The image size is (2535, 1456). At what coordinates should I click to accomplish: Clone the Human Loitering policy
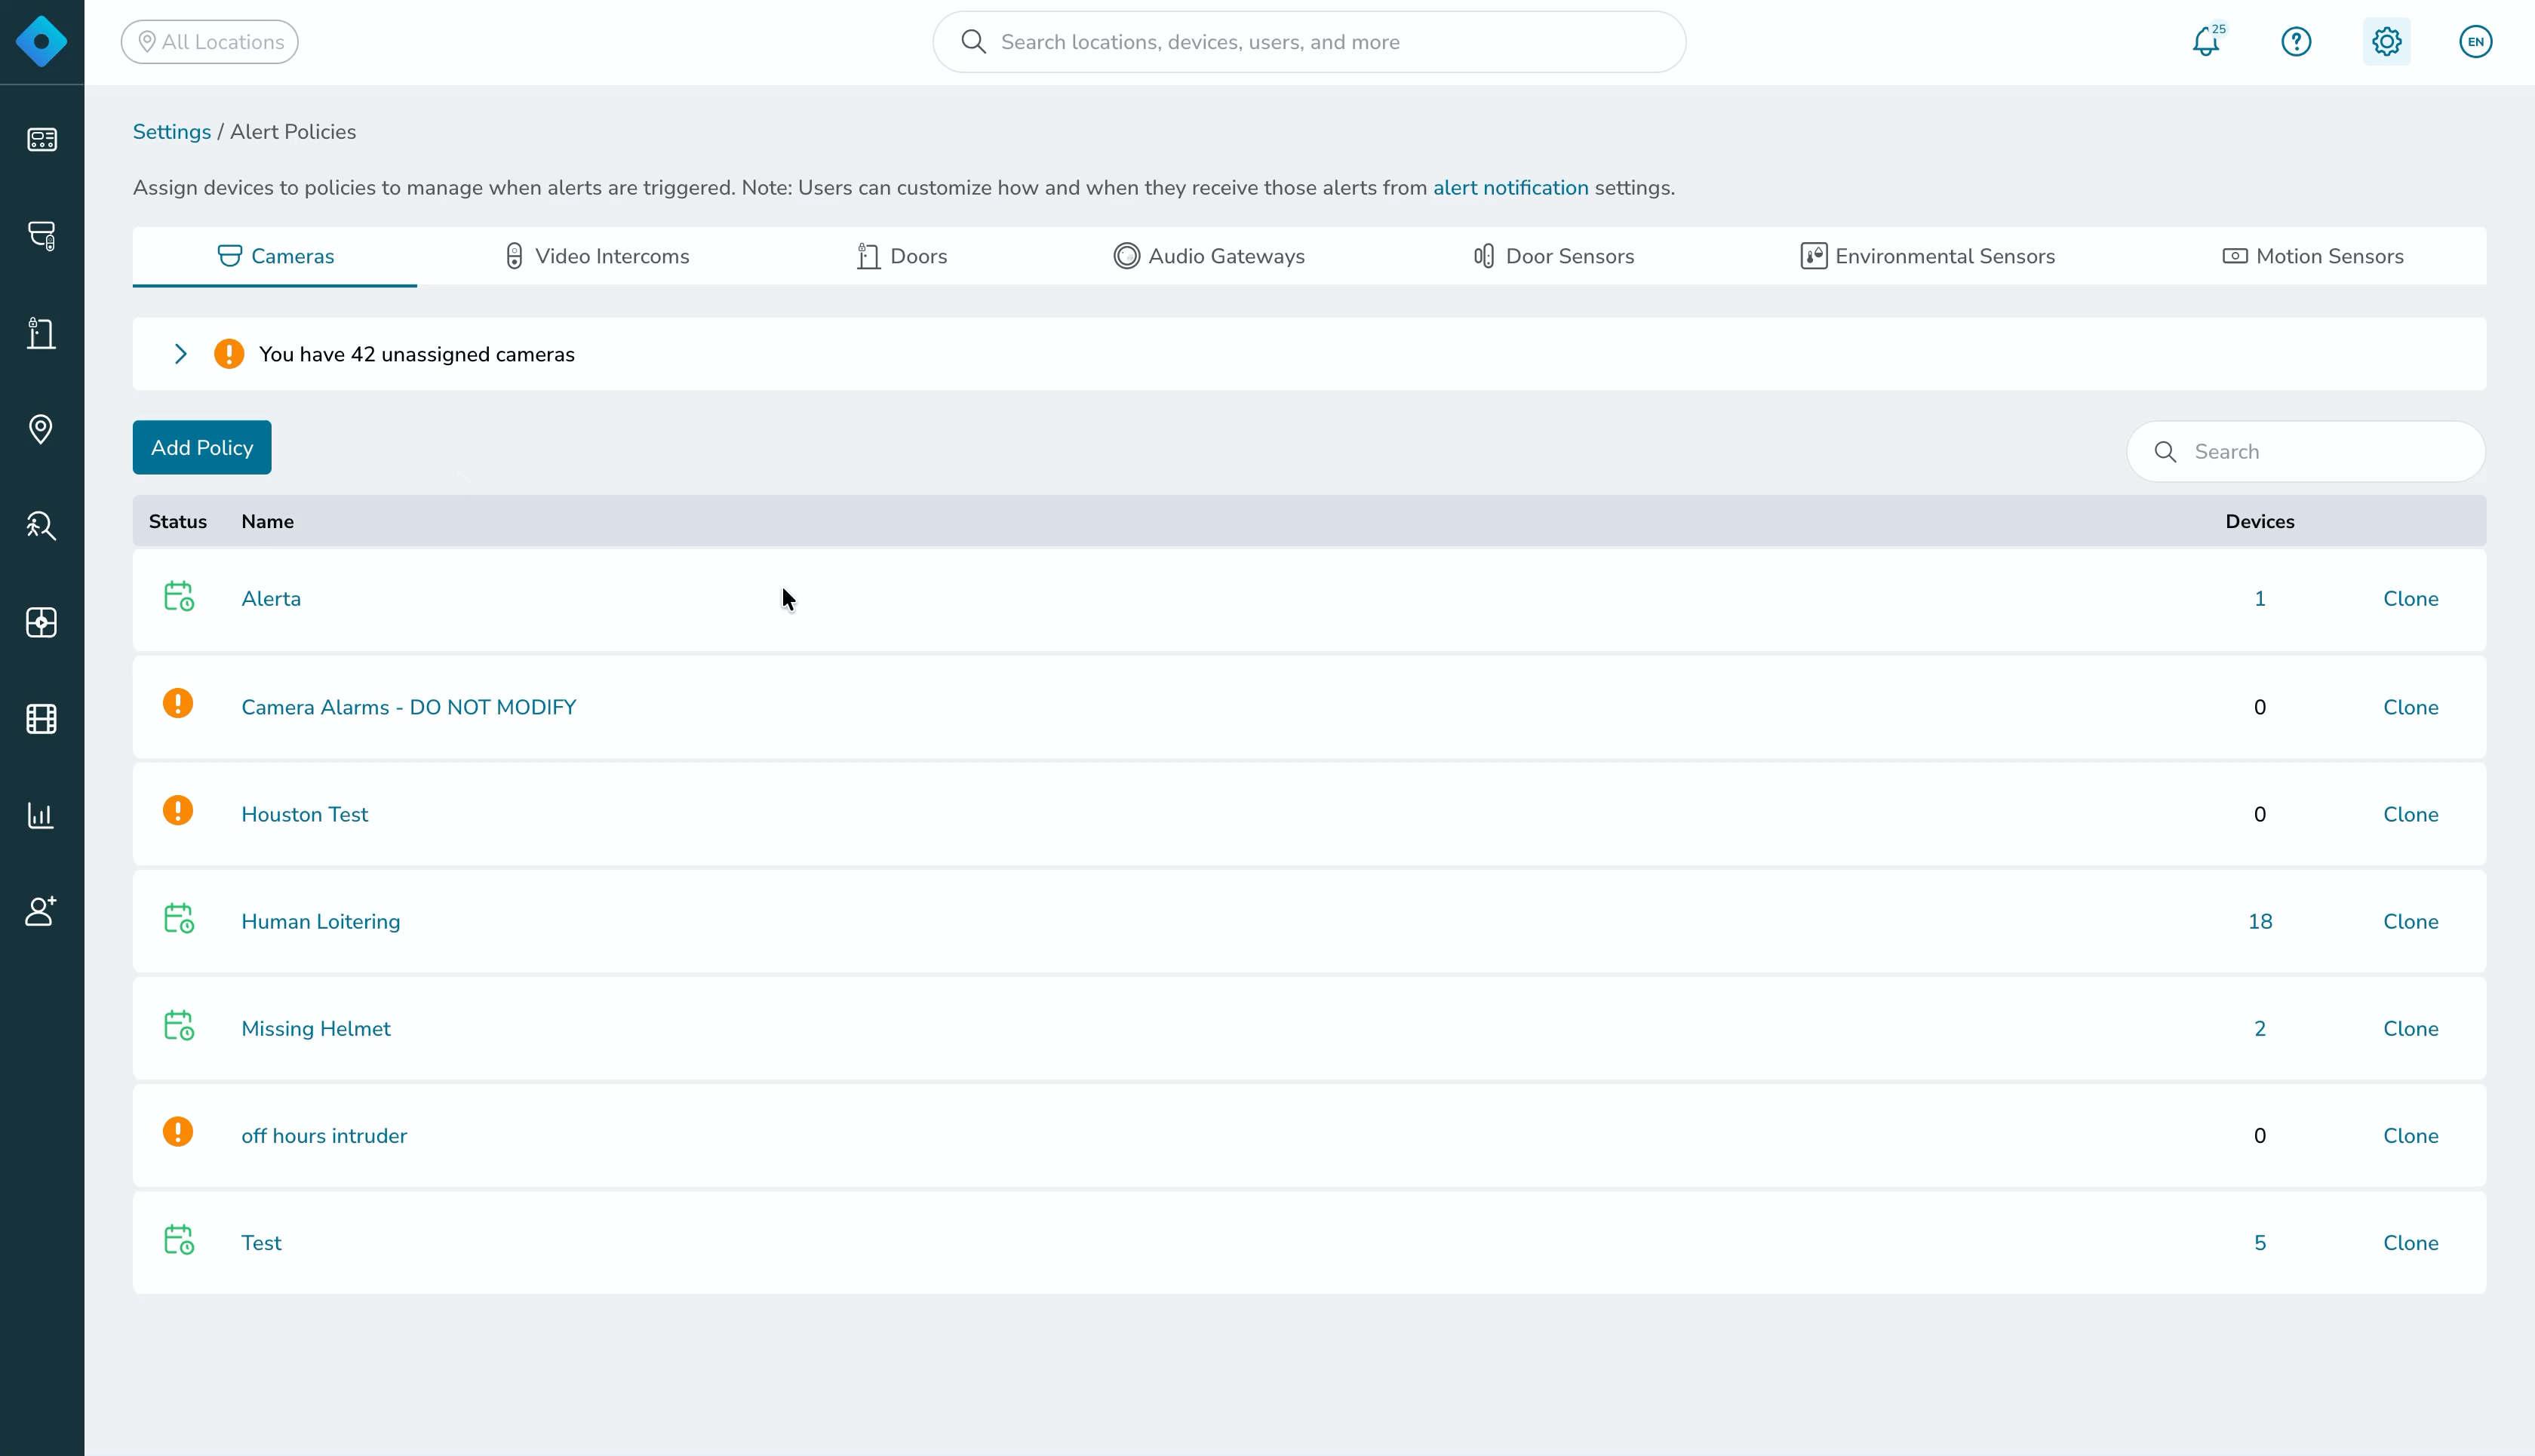(x=2410, y=921)
